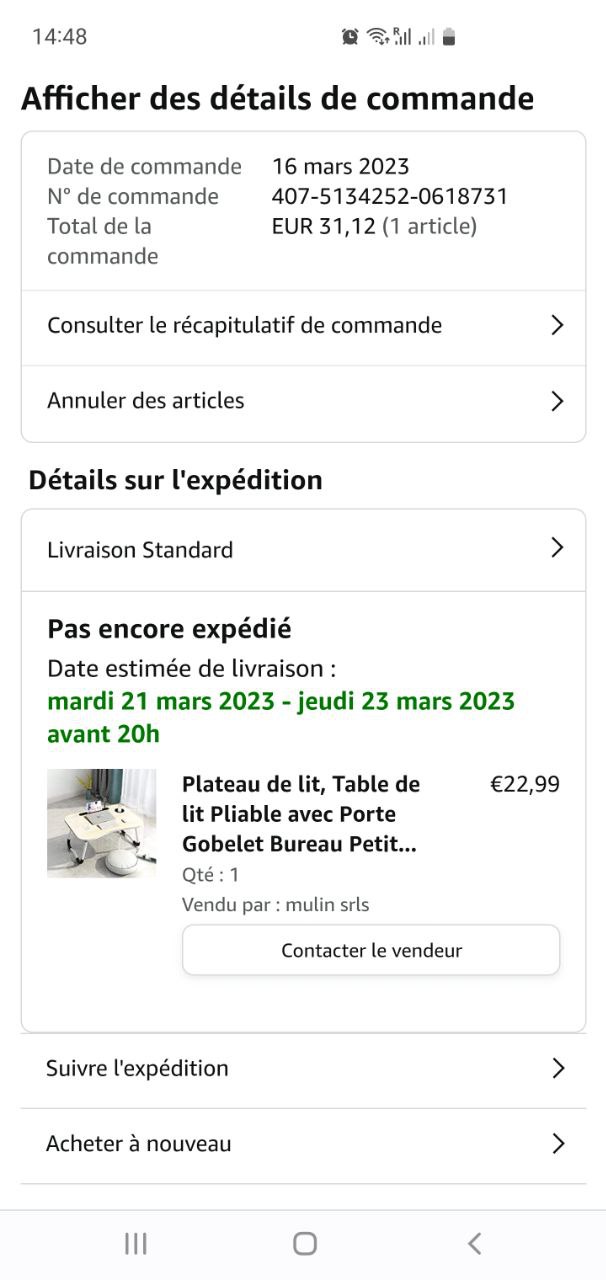This screenshot has height=1280, width=606.
Task: Tap chevron next to Annuler des articles
Action: tap(557, 401)
